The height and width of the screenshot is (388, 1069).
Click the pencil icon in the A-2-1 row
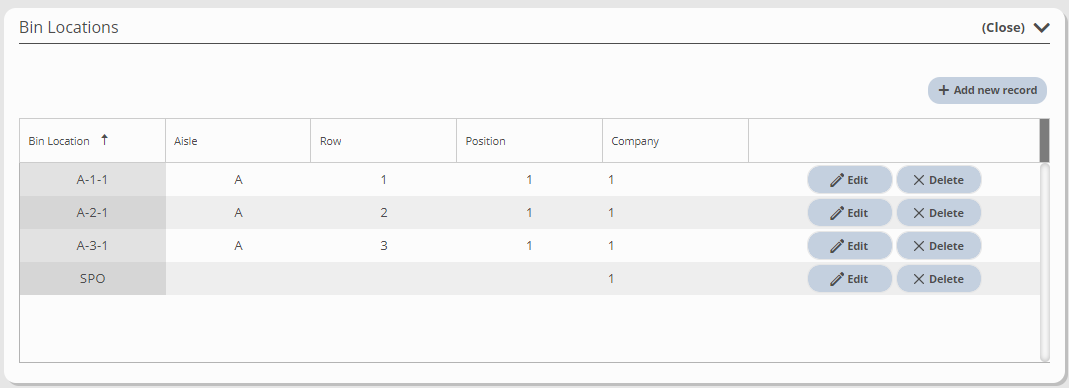tap(837, 213)
